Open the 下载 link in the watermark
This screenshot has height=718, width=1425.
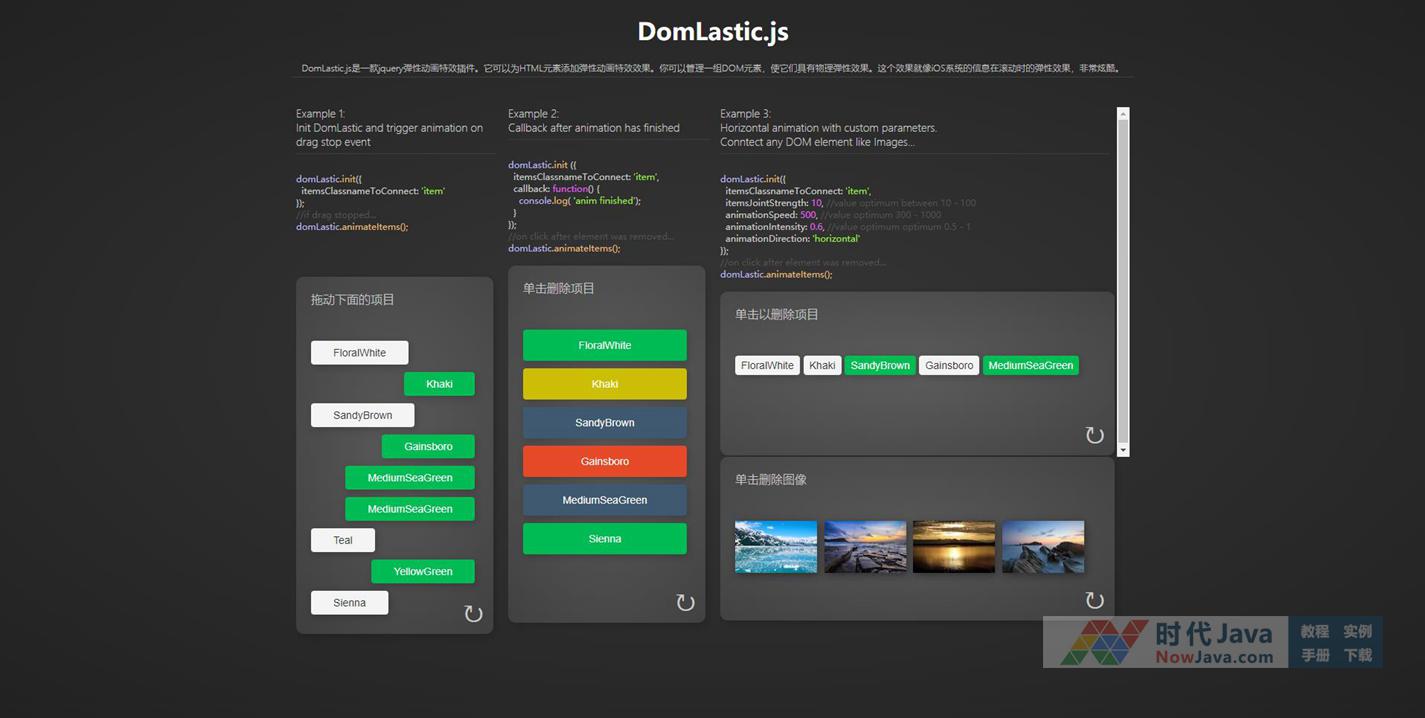click(x=1357, y=655)
